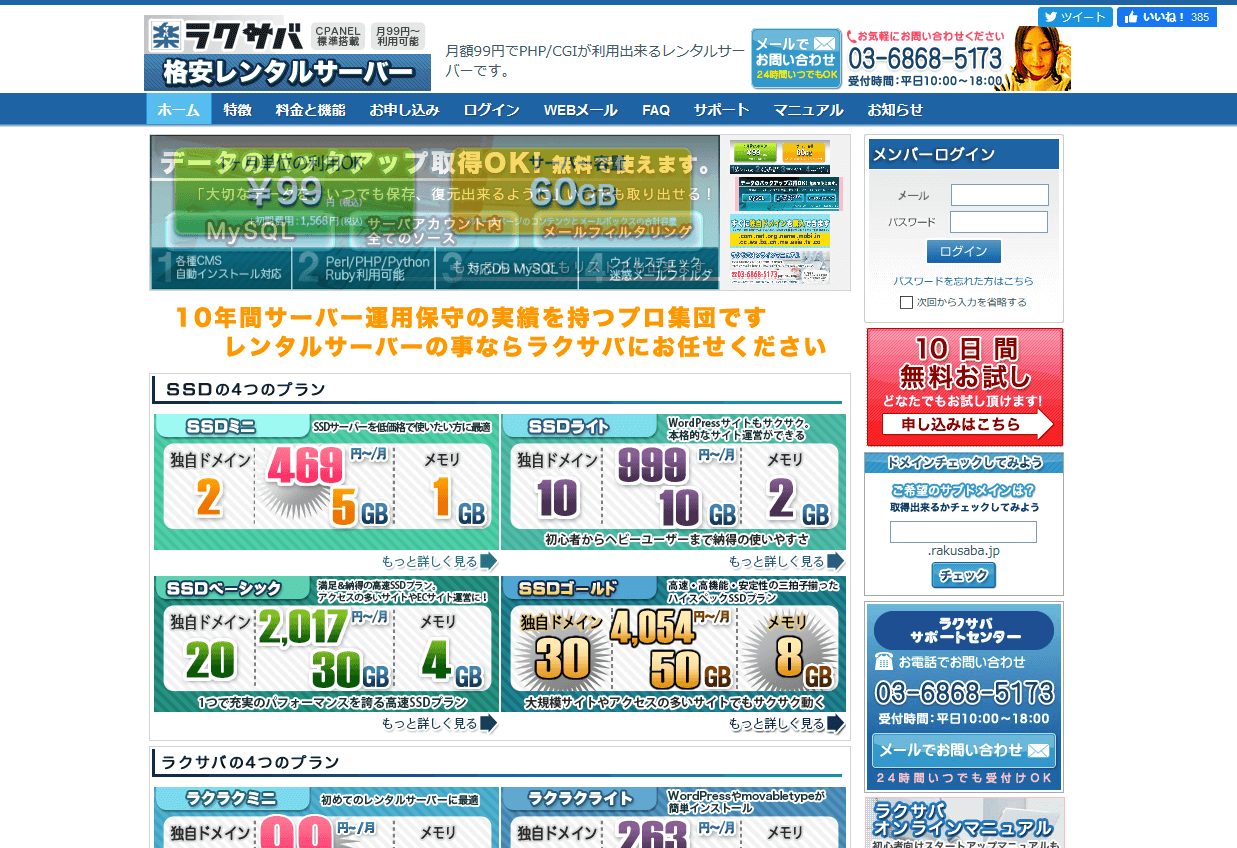This screenshot has width=1237, height=848.
Task: Open パスワードを忘れた方はこちら link
Action: (x=963, y=281)
